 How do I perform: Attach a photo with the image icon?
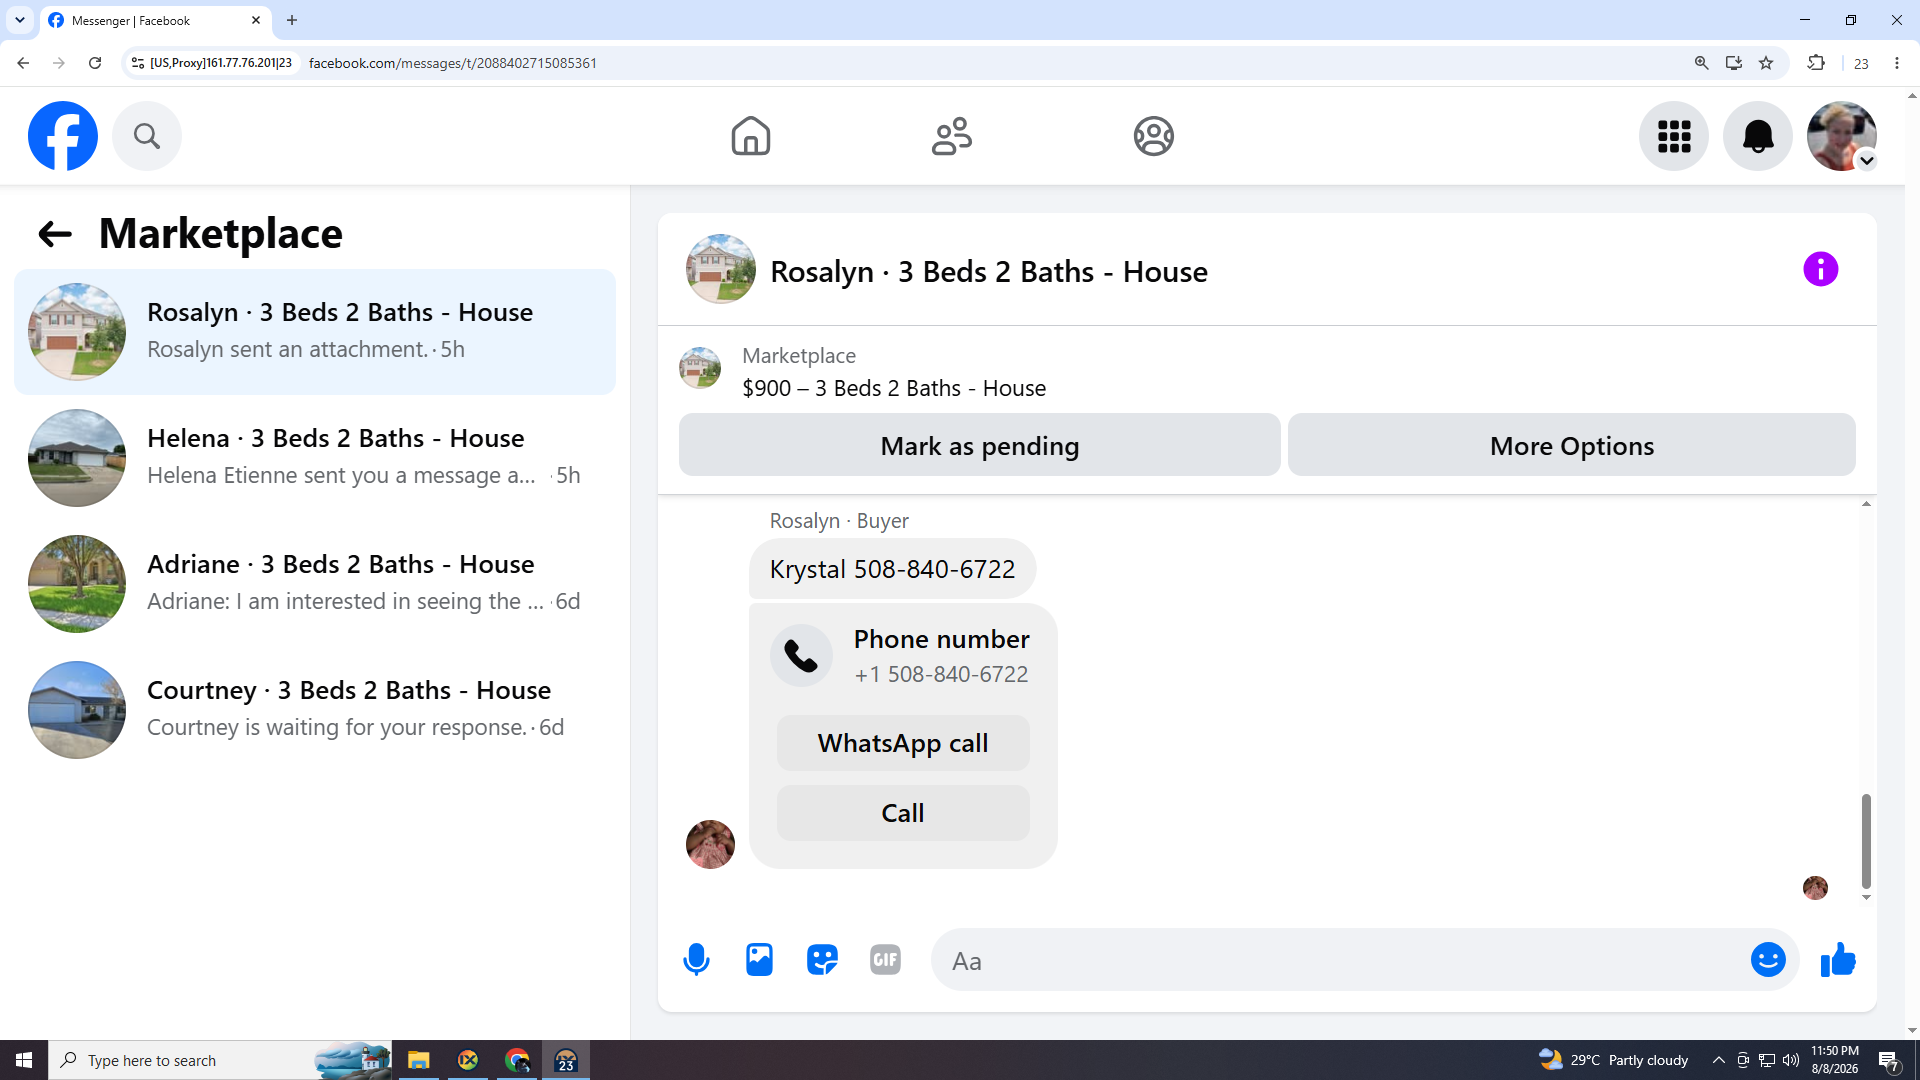759,960
